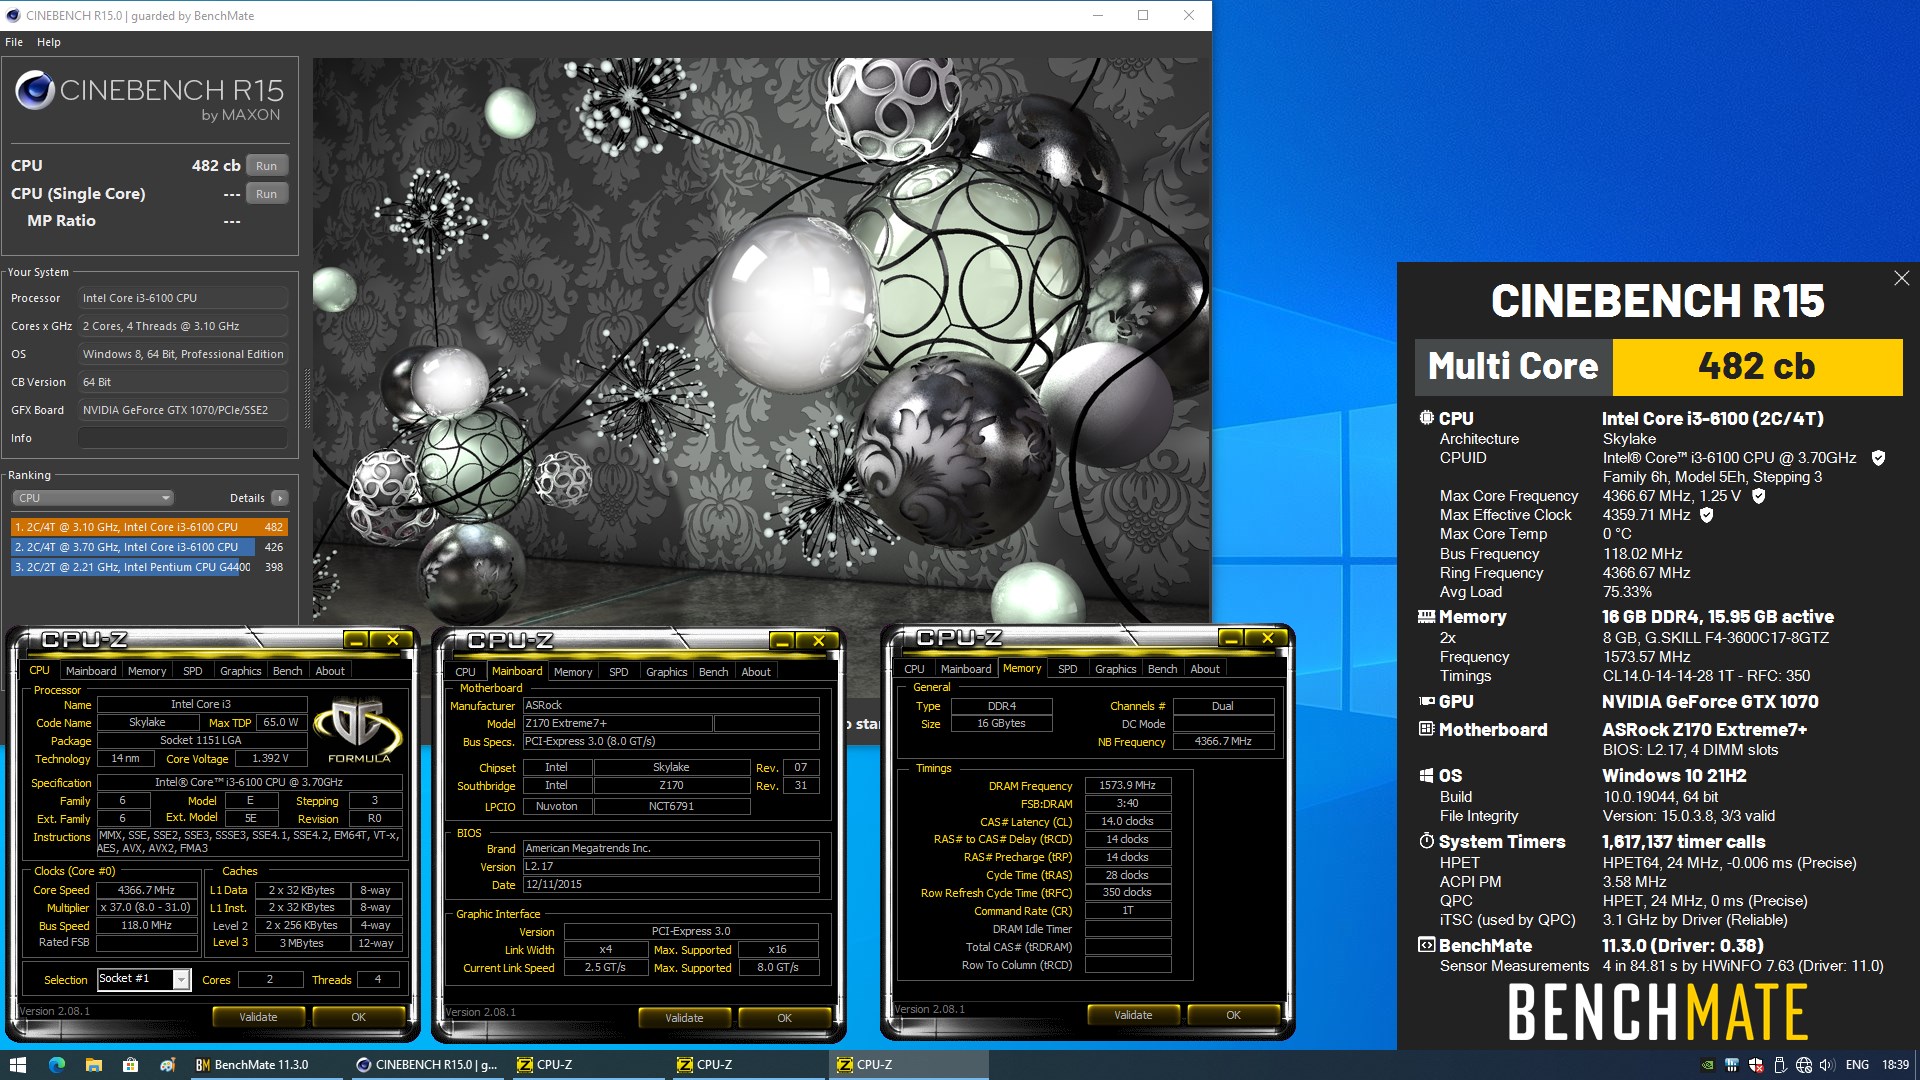Minimize the right CPU-Z Memory window
Viewport: 1920px width, 1080px height.
(1231, 638)
